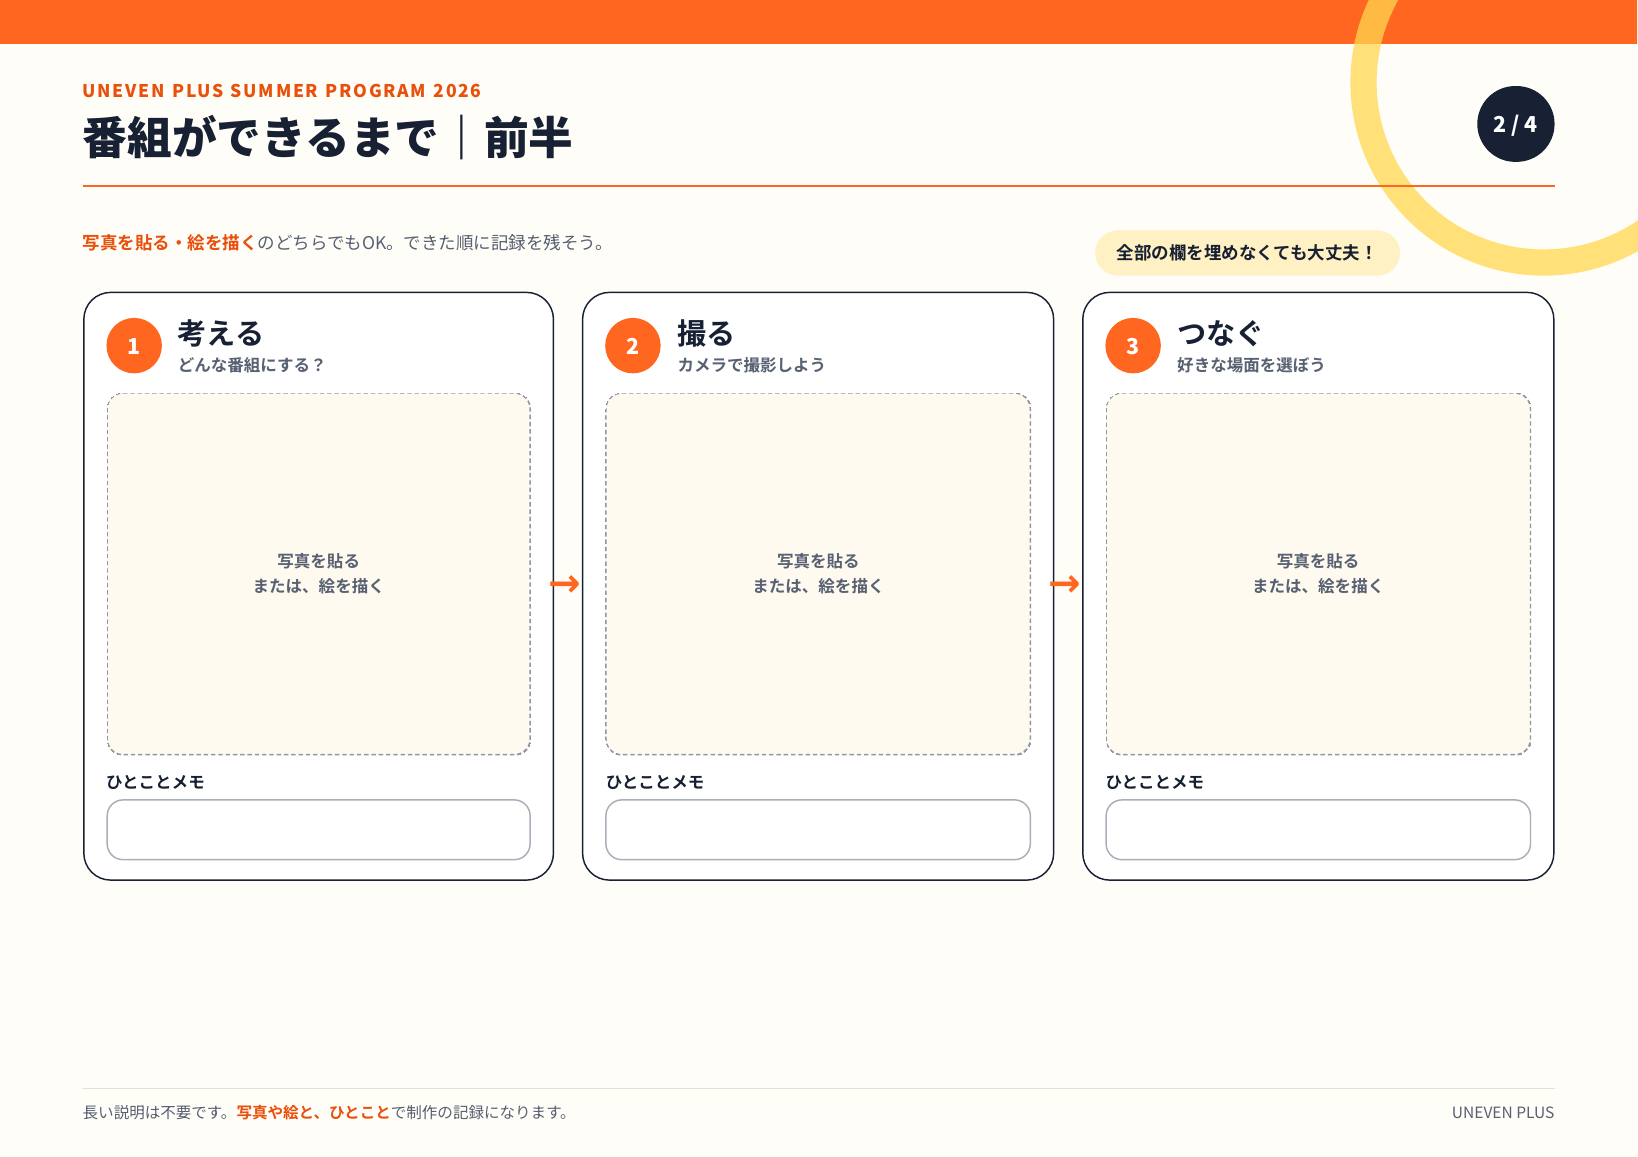Click the orange step 1 number badge
The image size is (1638, 1157).
point(134,346)
